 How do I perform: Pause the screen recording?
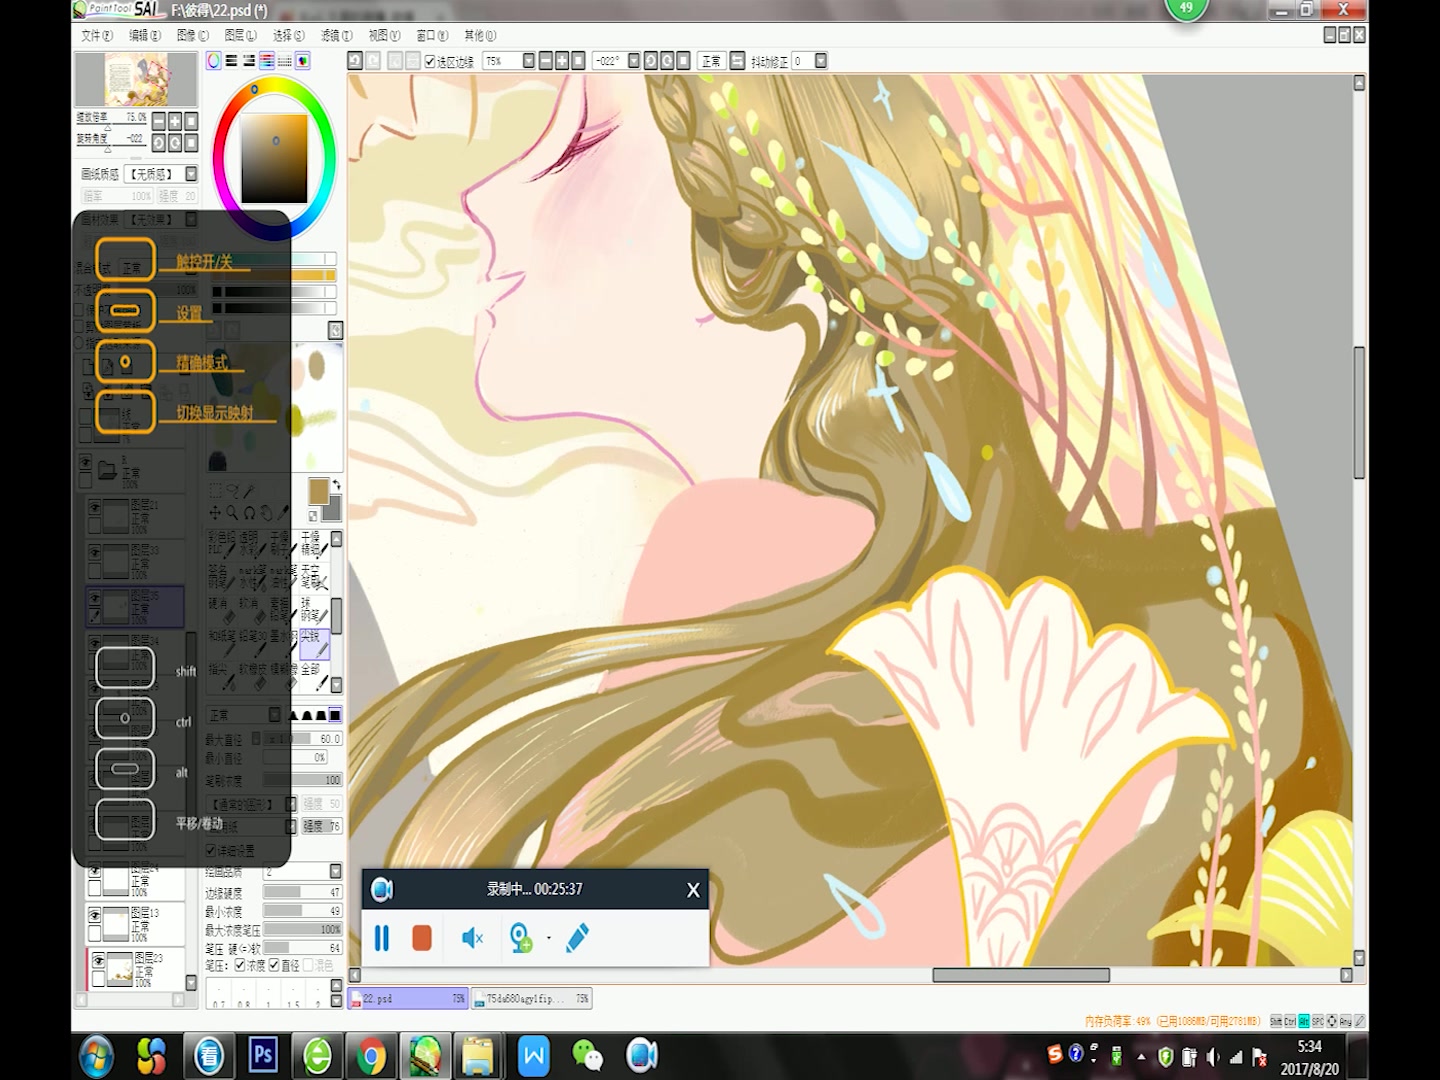381,938
